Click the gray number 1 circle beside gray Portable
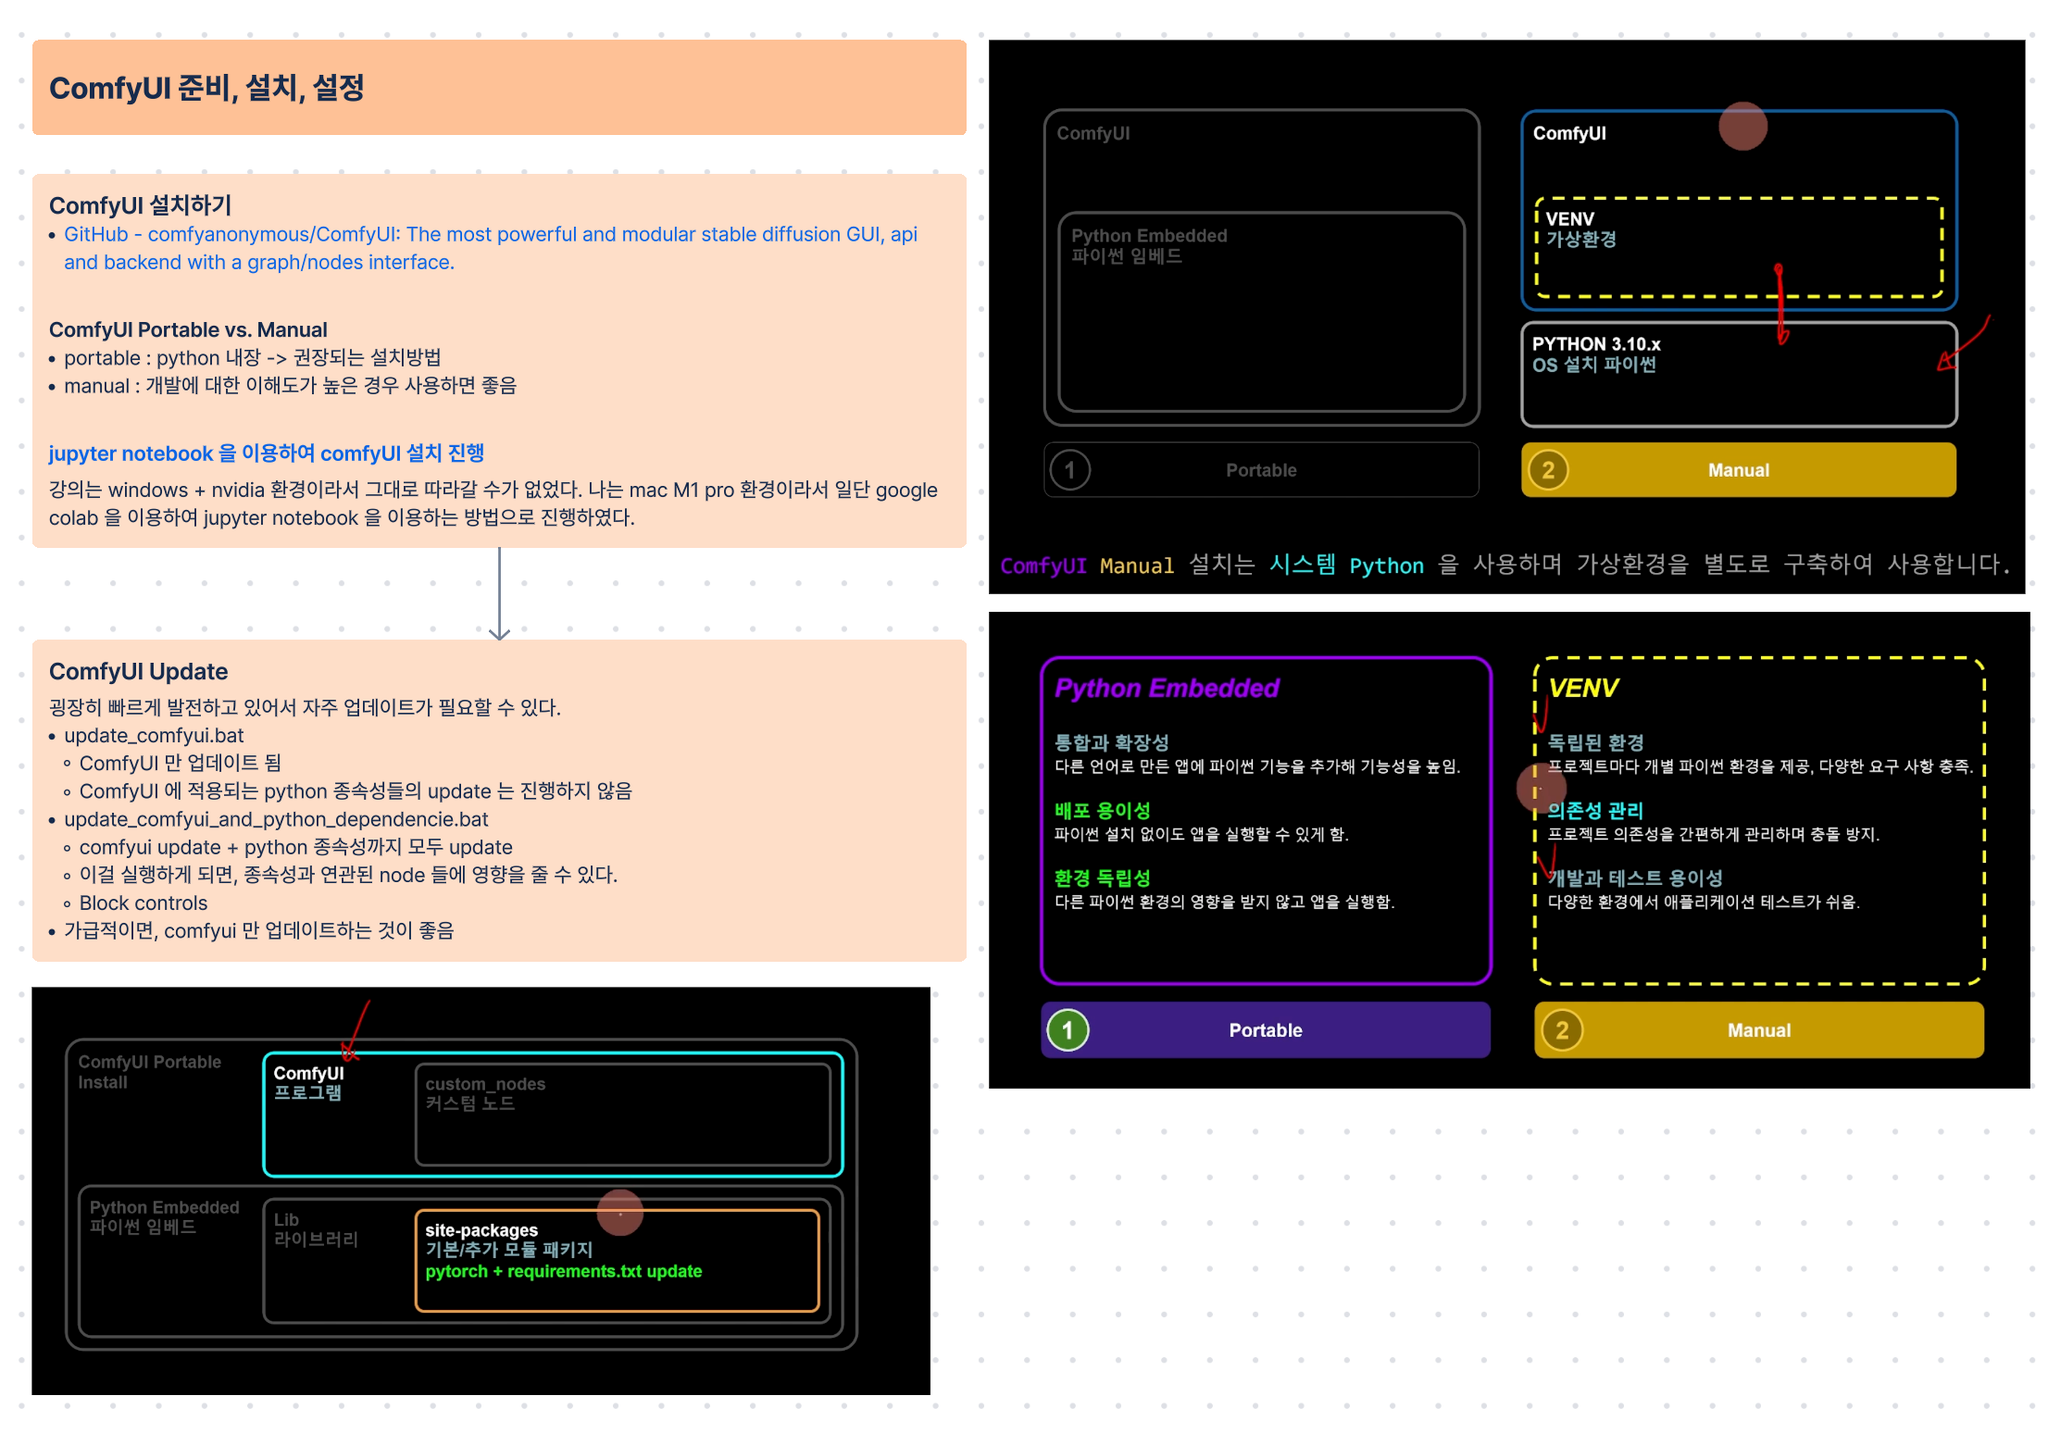This screenshot has width=2048, height=1431. point(1070,470)
